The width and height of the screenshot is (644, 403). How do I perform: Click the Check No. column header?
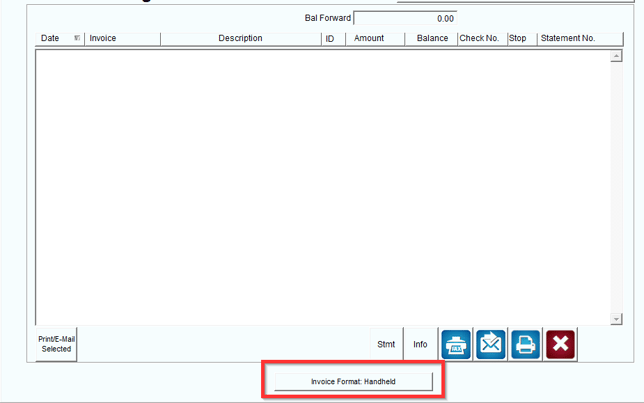point(482,39)
